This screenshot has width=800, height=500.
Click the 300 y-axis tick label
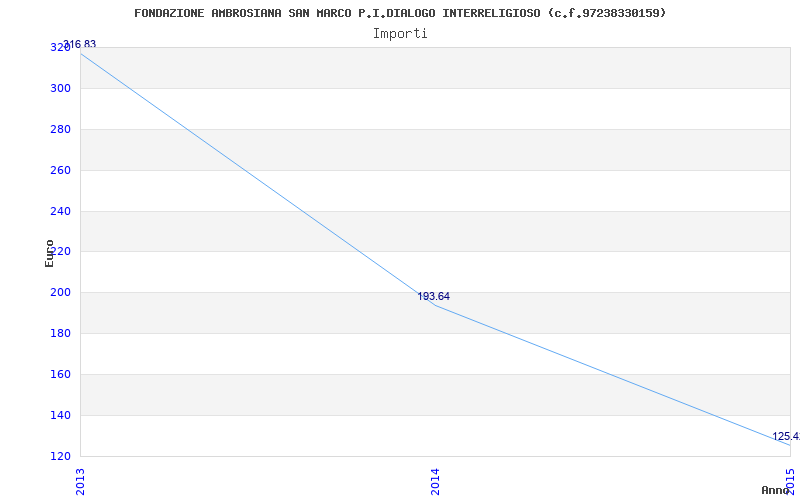click(x=60, y=89)
